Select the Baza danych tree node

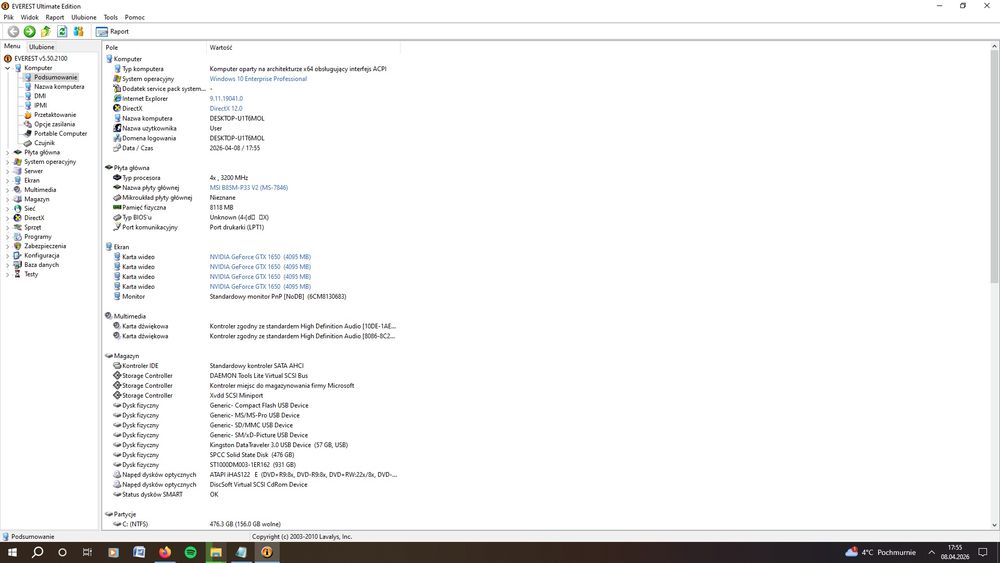coord(41,265)
